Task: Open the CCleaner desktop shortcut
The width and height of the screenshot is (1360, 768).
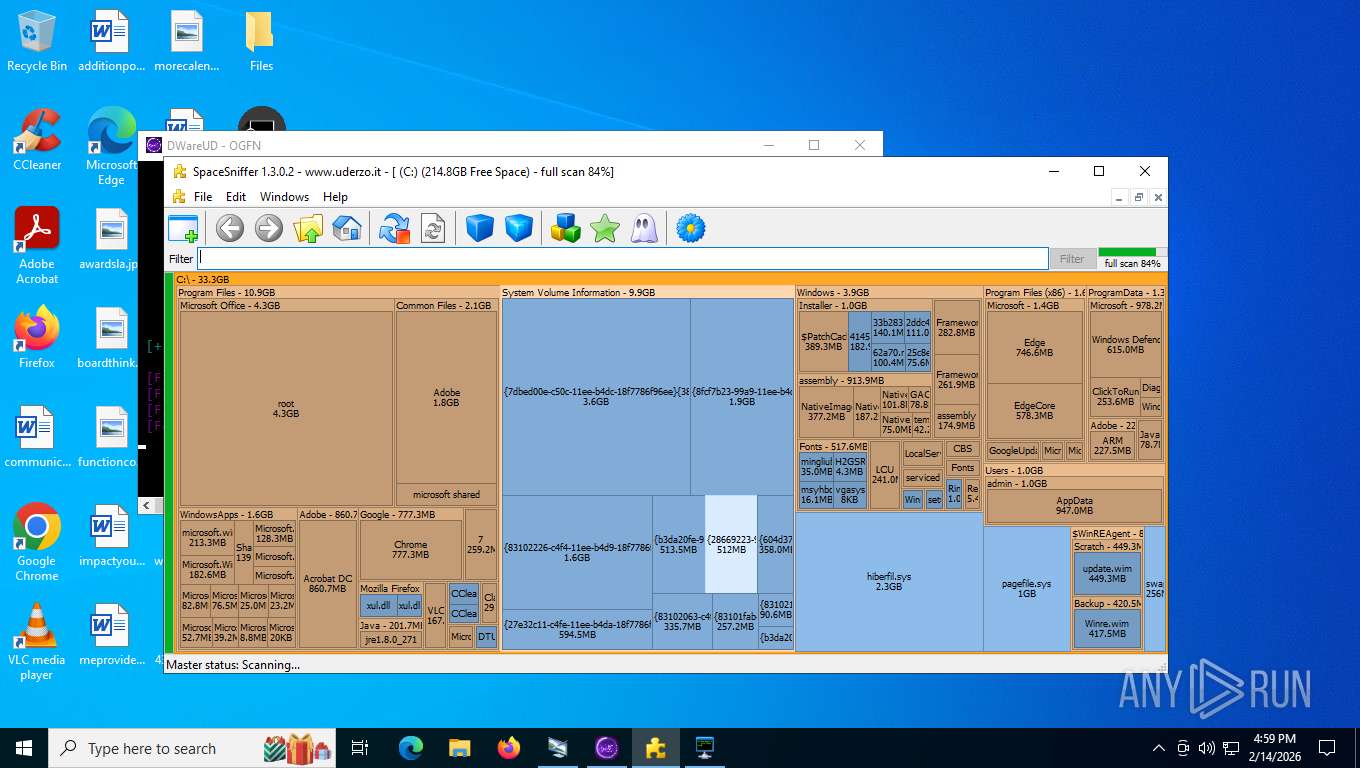Action: tap(37, 140)
